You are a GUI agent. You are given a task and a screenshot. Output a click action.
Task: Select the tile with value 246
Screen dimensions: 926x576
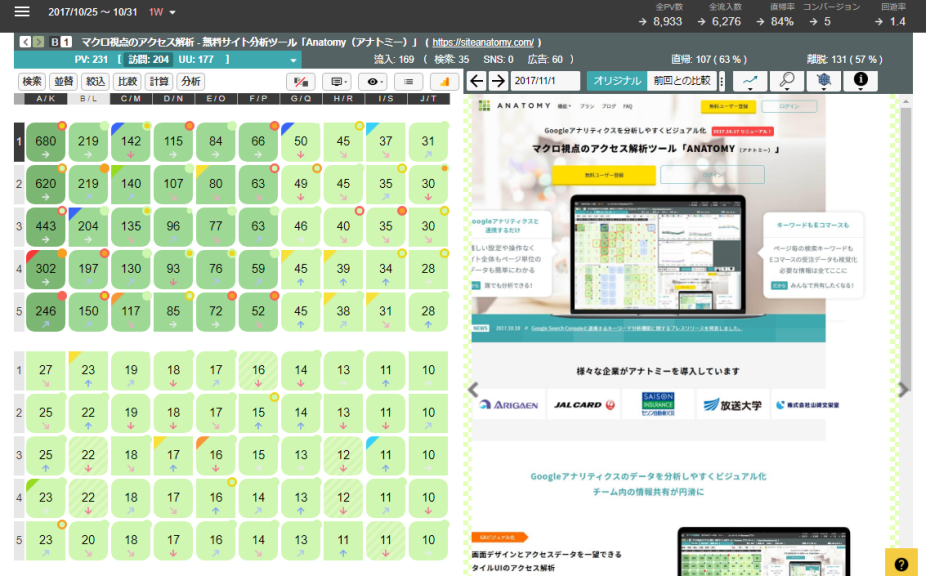tap(45, 313)
